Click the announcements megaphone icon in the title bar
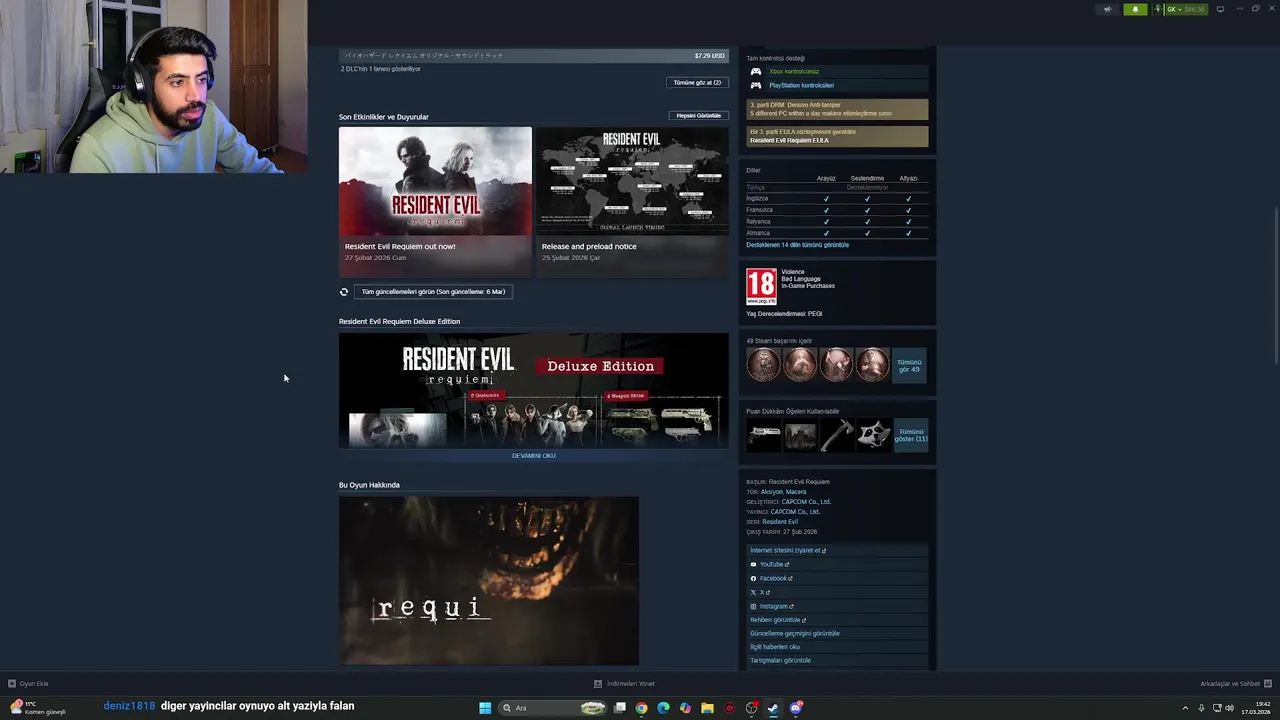The width and height of the screenshot is (1280, 720). pyautogui.click(x=1107, y=9)
